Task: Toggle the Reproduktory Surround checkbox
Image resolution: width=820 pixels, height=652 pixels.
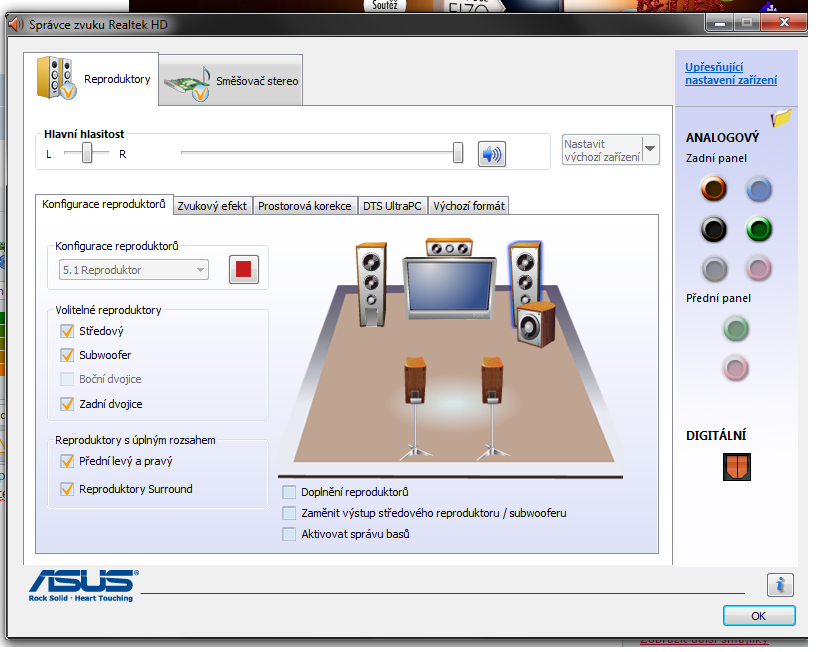Action: [x=67, y=489]
